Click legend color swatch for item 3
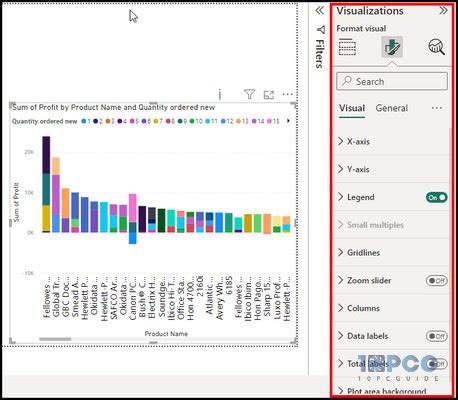458x400 pixels. (108, 121)
